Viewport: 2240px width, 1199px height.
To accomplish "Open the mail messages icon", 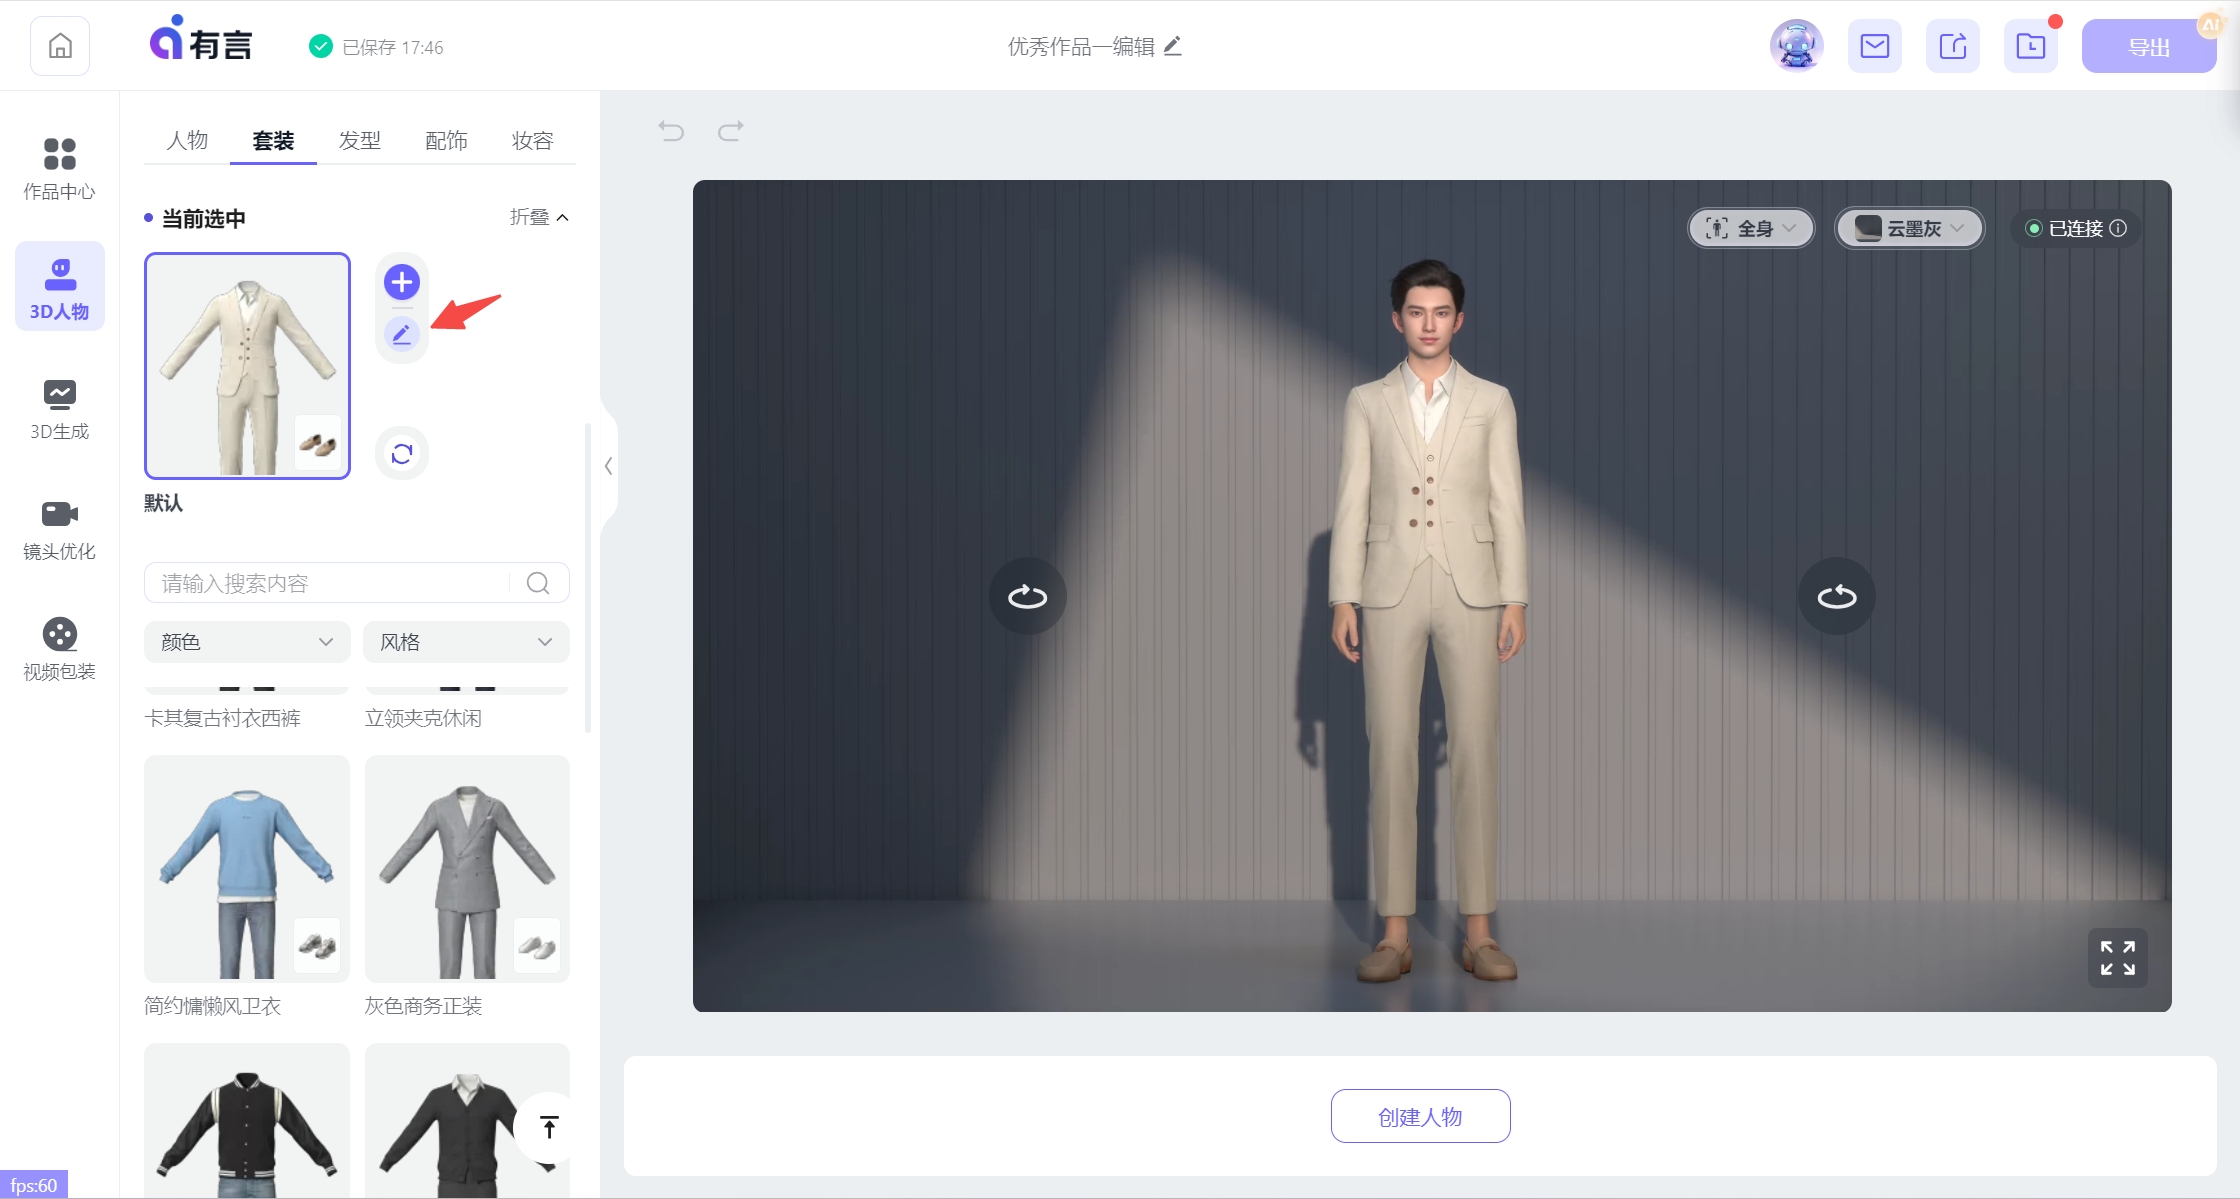I will pyautogui.click(x=1875, y=46).
